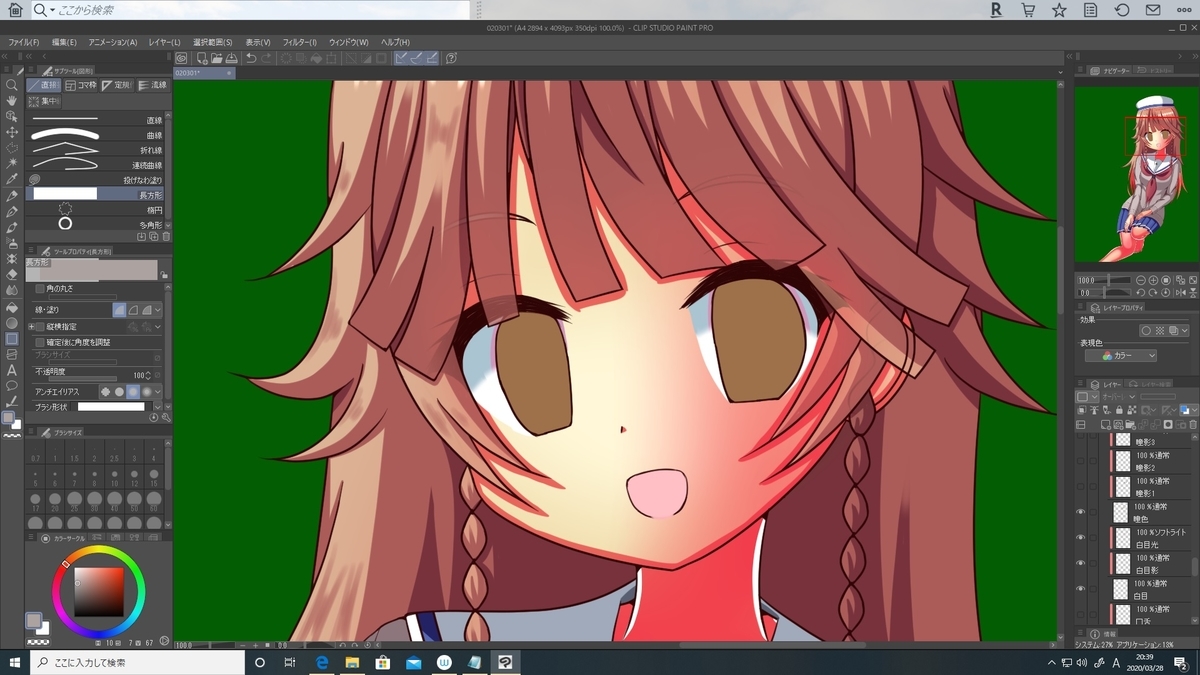Open the ファイル(F) menu
Viewport: 1200px width, 675px height.
24,42
